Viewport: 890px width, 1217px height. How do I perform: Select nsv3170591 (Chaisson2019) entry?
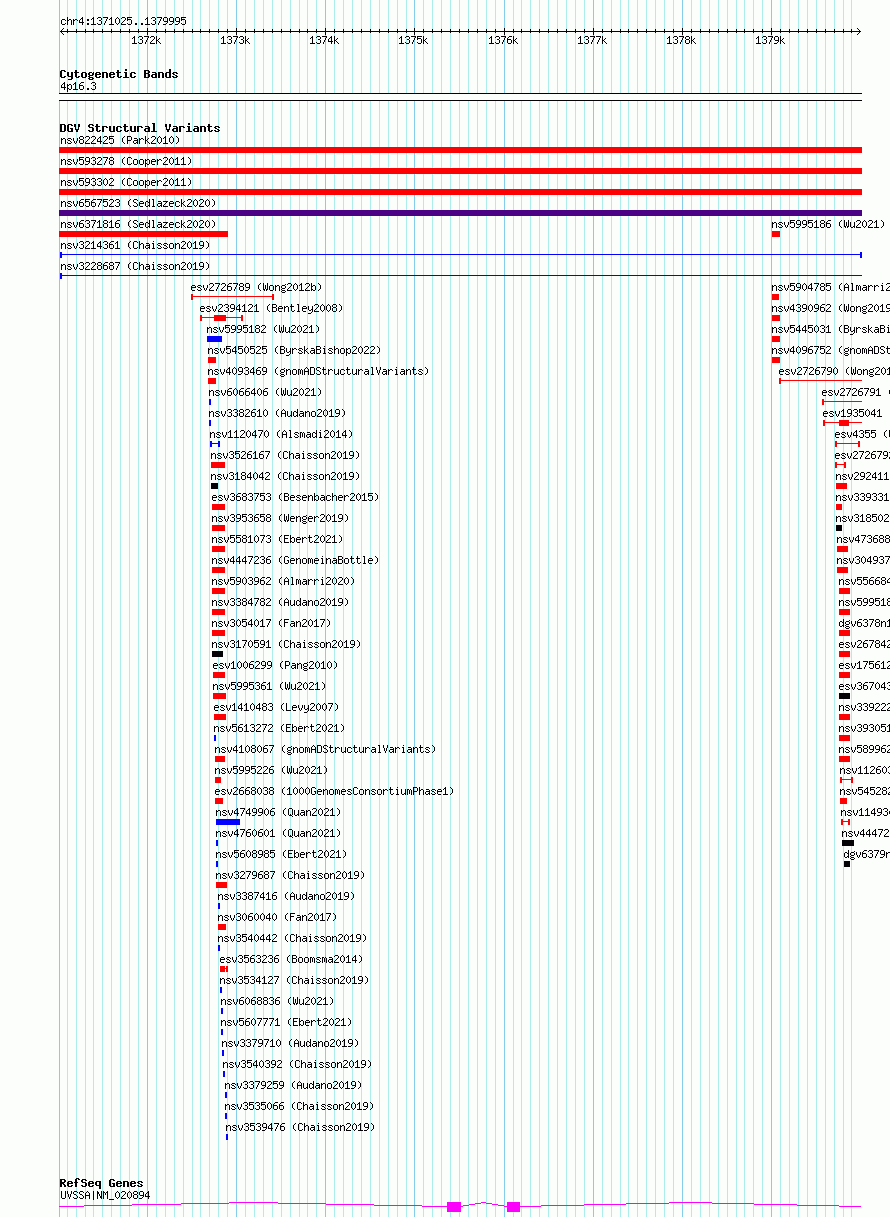[287, 644]
